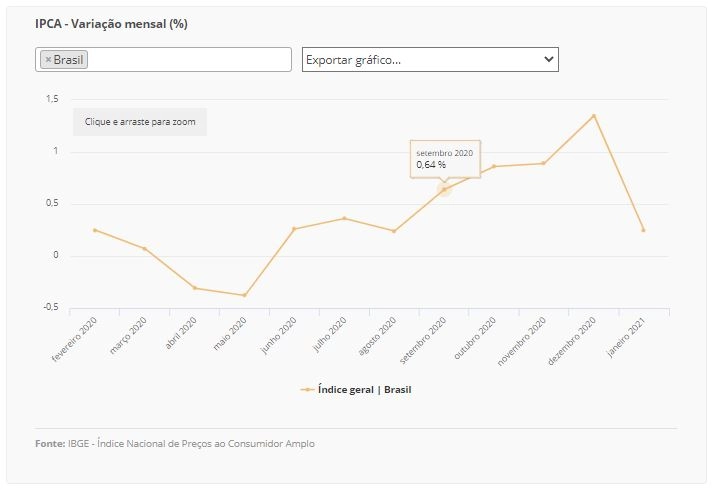Screen dimensions: 714x492
Task: Select the julho 2020 data point
Action: coord(344,219)
